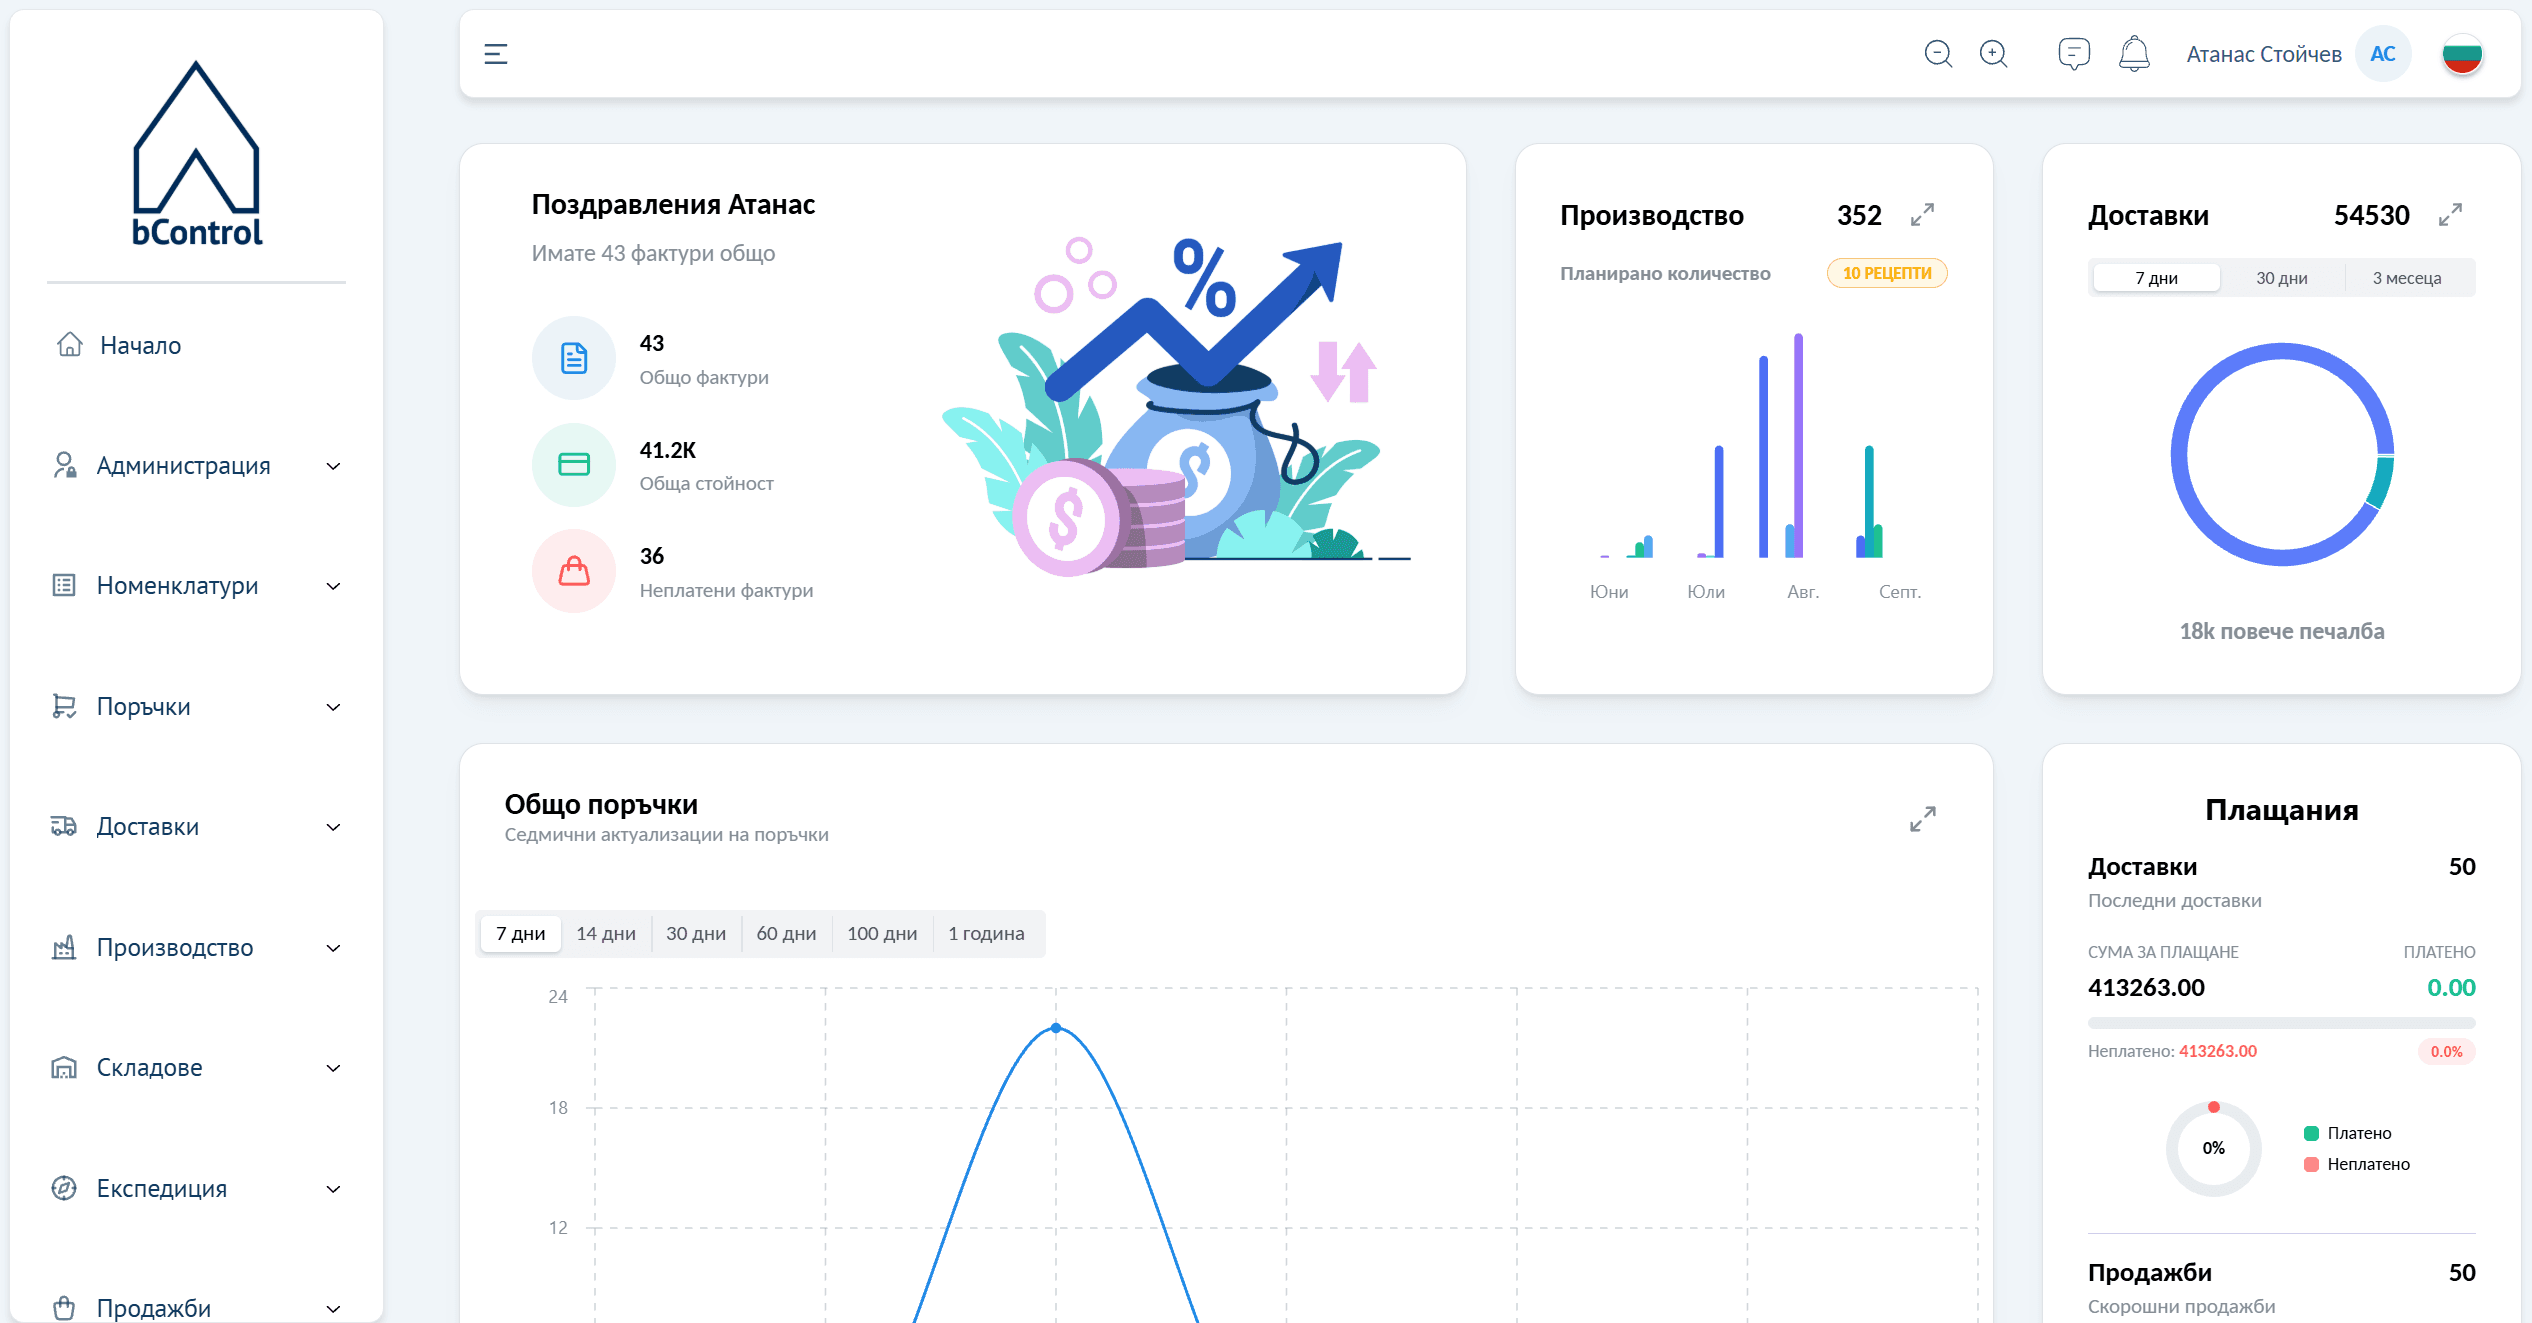This screenshot has width=2532, height=1323.
Task: Expand the Продажби menu chevron
Action: point(334,1309)
